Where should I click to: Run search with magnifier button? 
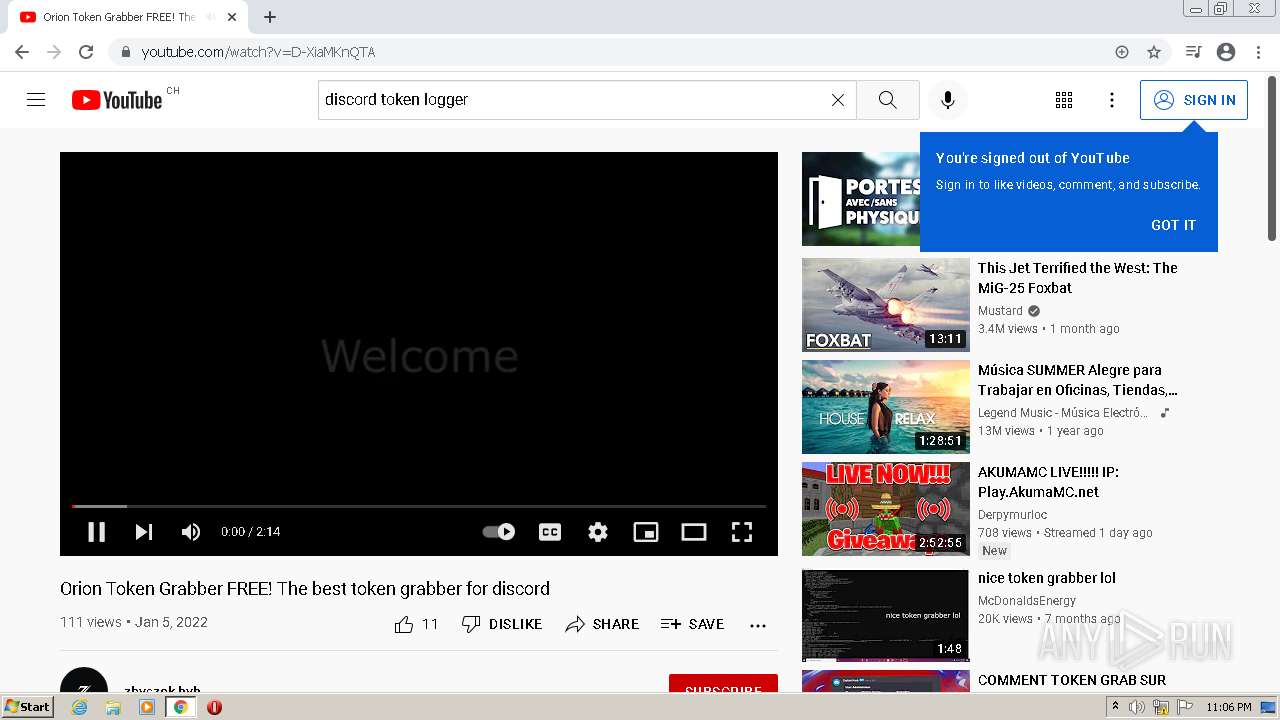(x=887, y=100)
